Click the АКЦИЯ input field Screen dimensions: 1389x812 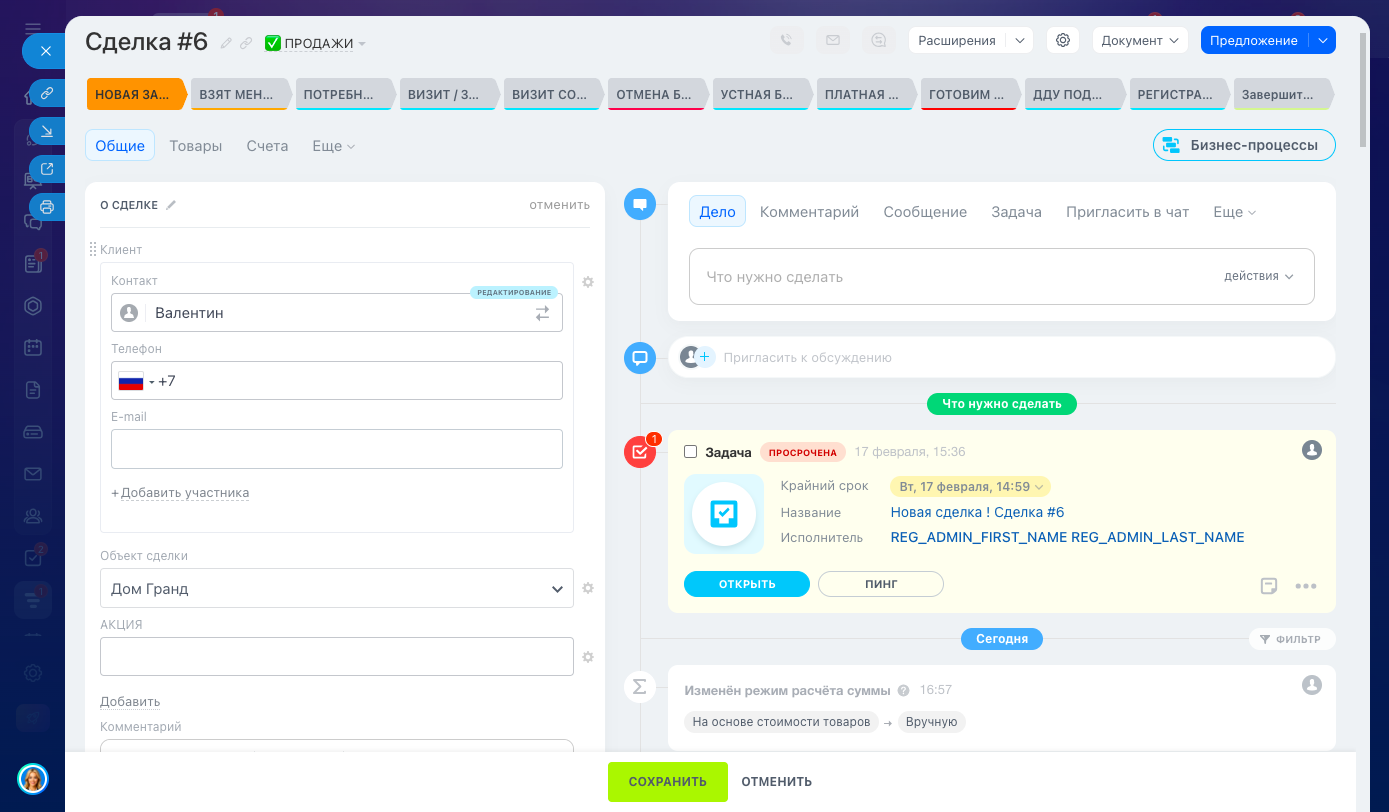[x=337, y=657]
